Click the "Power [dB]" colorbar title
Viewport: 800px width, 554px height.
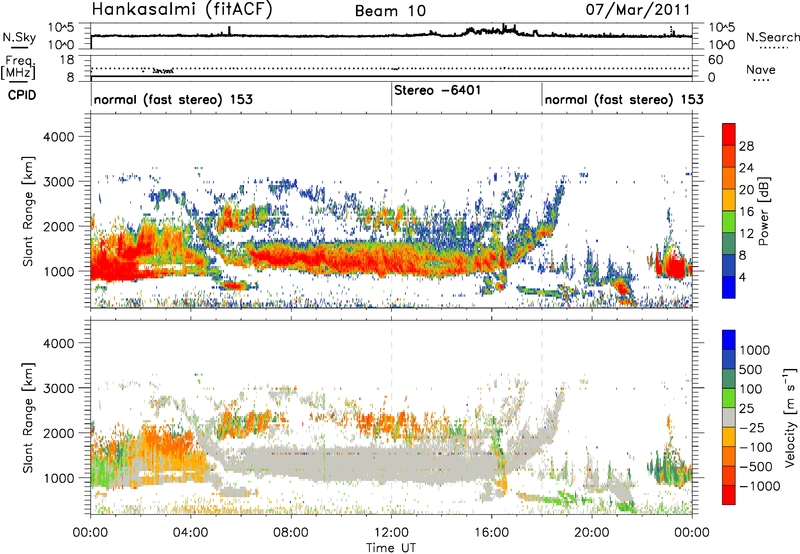point(764,211)
